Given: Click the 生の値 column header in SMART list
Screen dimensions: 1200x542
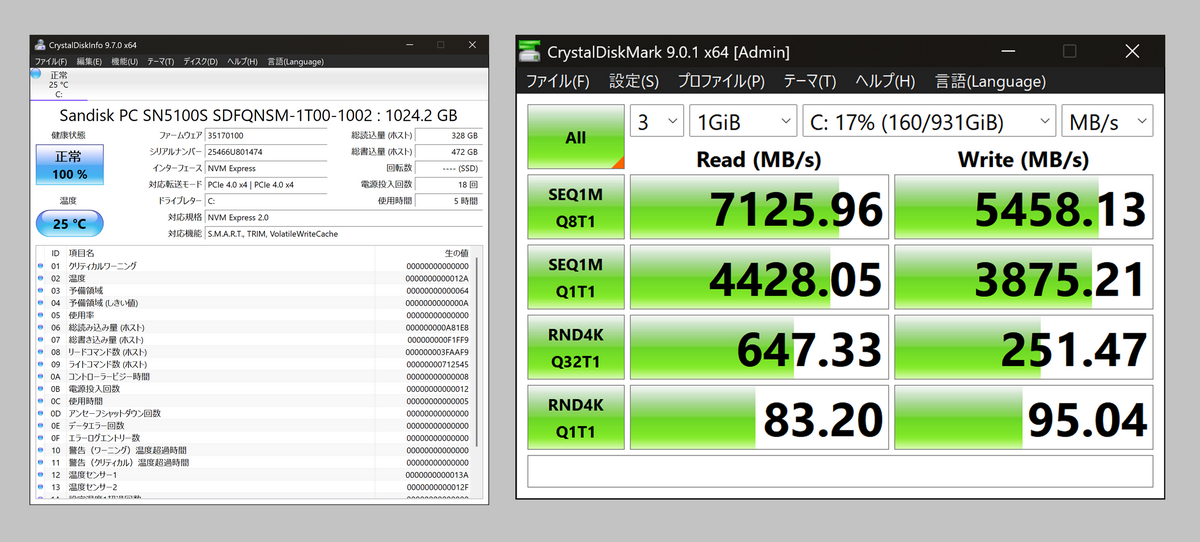Looking at the screenshot, I should pos(454,254).
